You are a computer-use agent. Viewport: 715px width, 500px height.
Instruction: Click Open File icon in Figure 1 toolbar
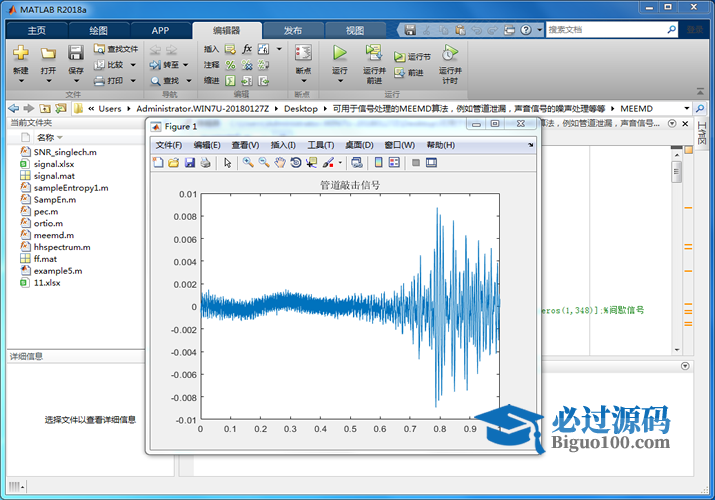click(174, 162)
